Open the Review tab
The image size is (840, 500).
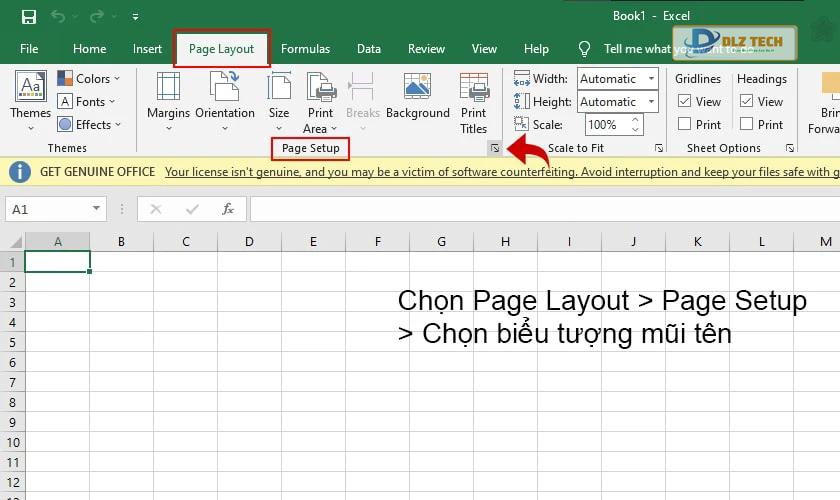(426, 49)
